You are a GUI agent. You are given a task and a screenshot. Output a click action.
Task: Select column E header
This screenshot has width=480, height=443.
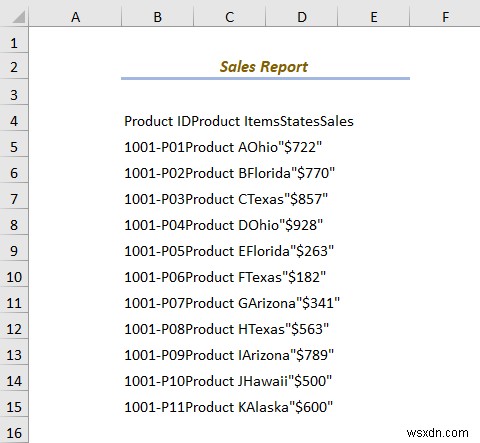374,17
